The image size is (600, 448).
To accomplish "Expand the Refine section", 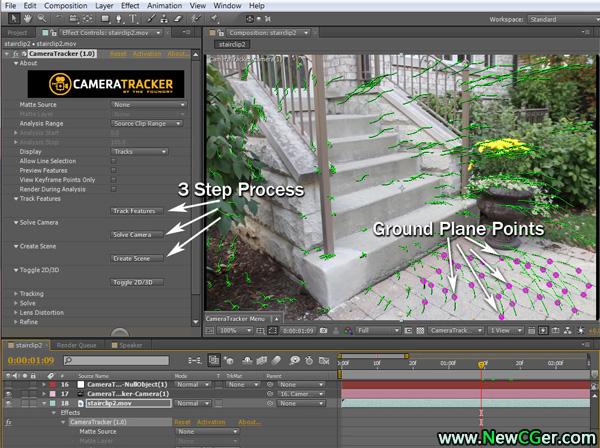I will point(16,322).
